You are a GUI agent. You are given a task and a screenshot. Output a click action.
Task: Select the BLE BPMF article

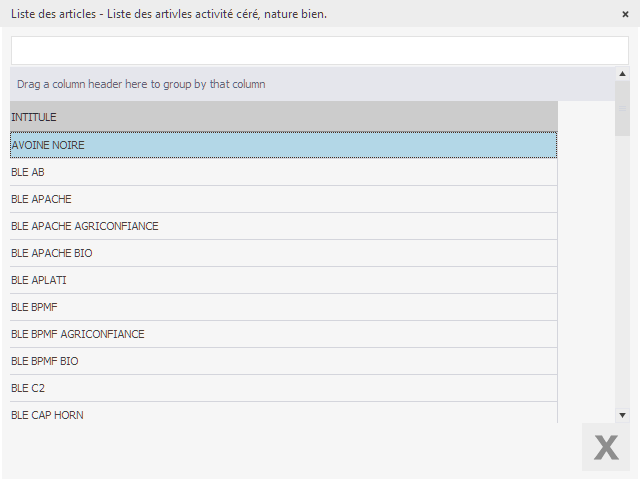[x=283, y=307]
